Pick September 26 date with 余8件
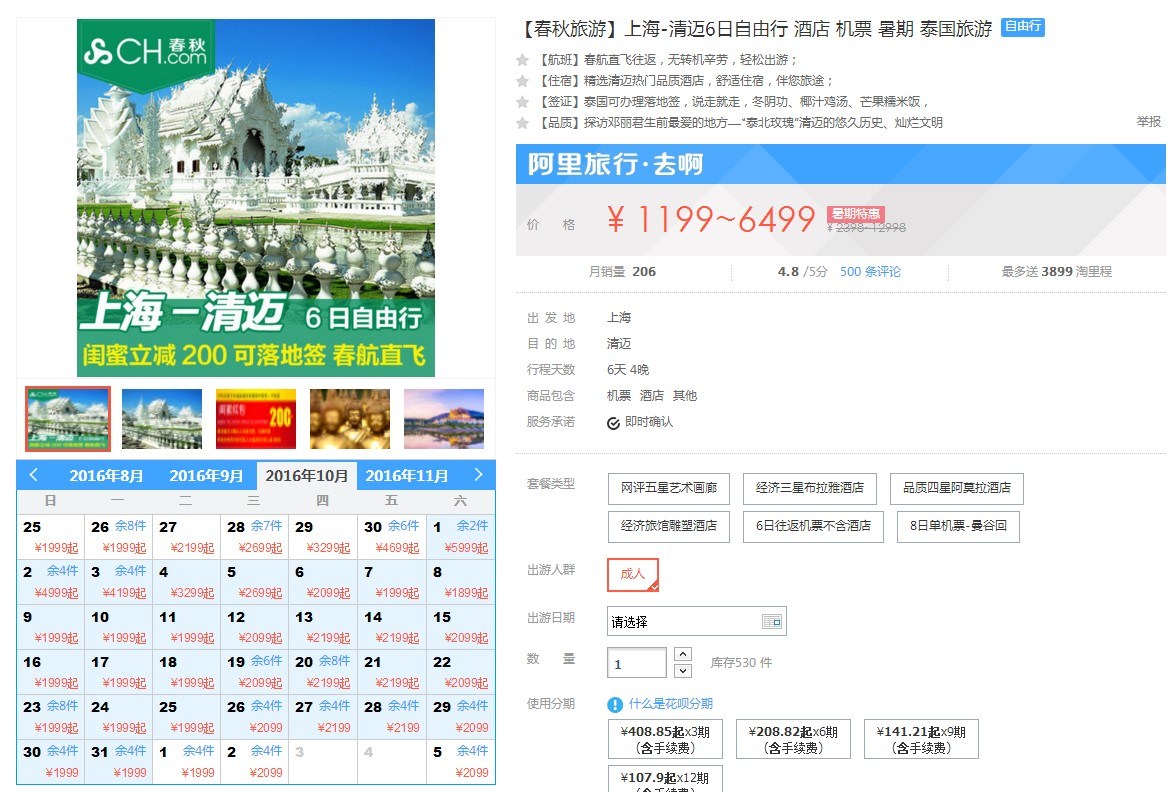Viewport: 1176px width, 792px height. click(118, 537)
